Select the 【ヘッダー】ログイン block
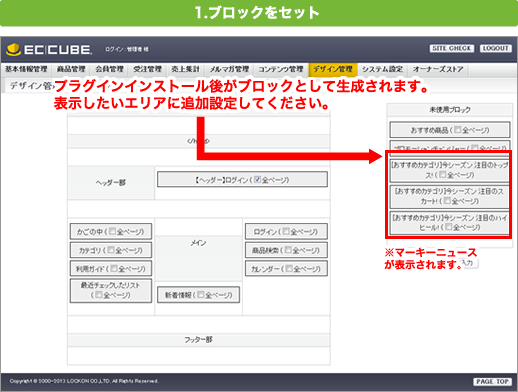 [242, 179]
